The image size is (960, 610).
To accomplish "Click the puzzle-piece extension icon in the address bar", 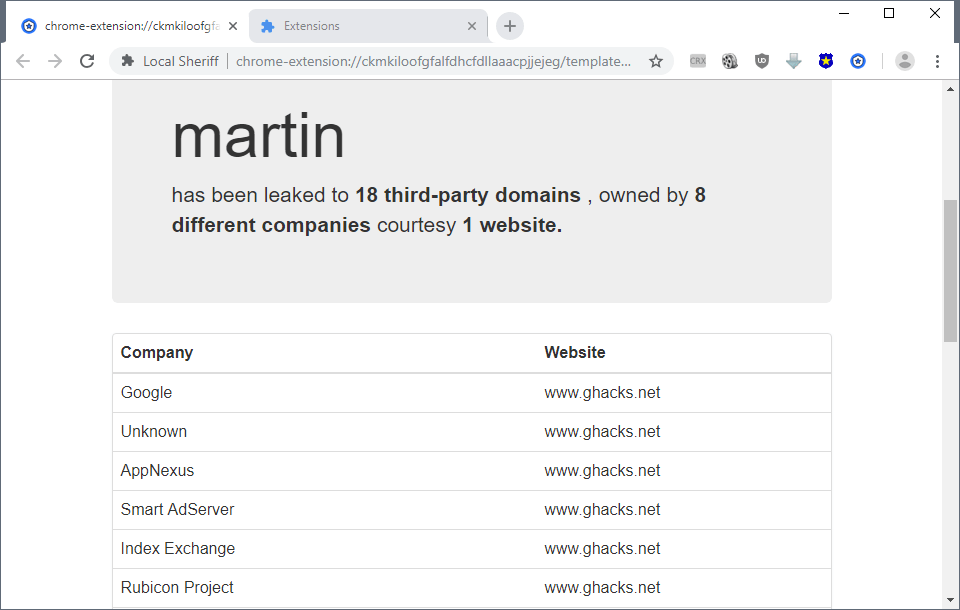I will click(x=127, y=61).
